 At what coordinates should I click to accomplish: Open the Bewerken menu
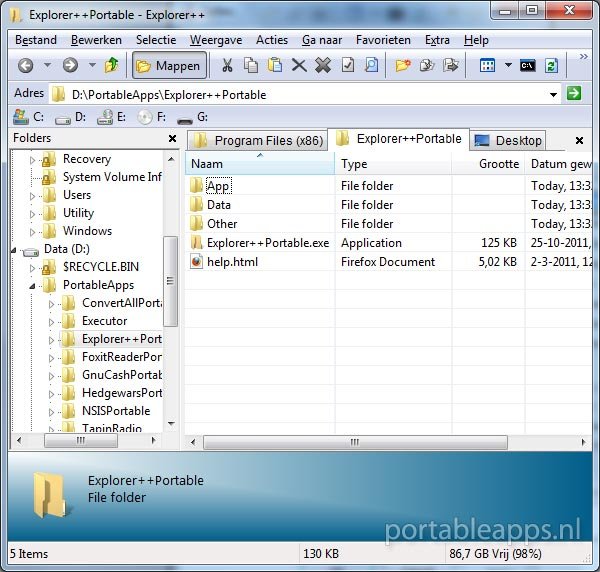[x=96, y=40]
